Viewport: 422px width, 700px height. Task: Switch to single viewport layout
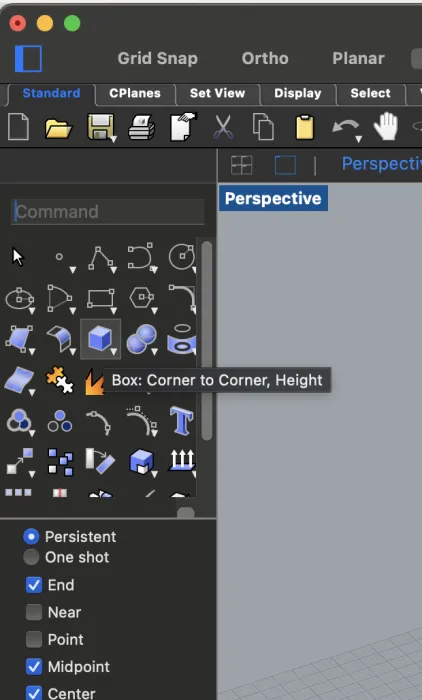285,165
